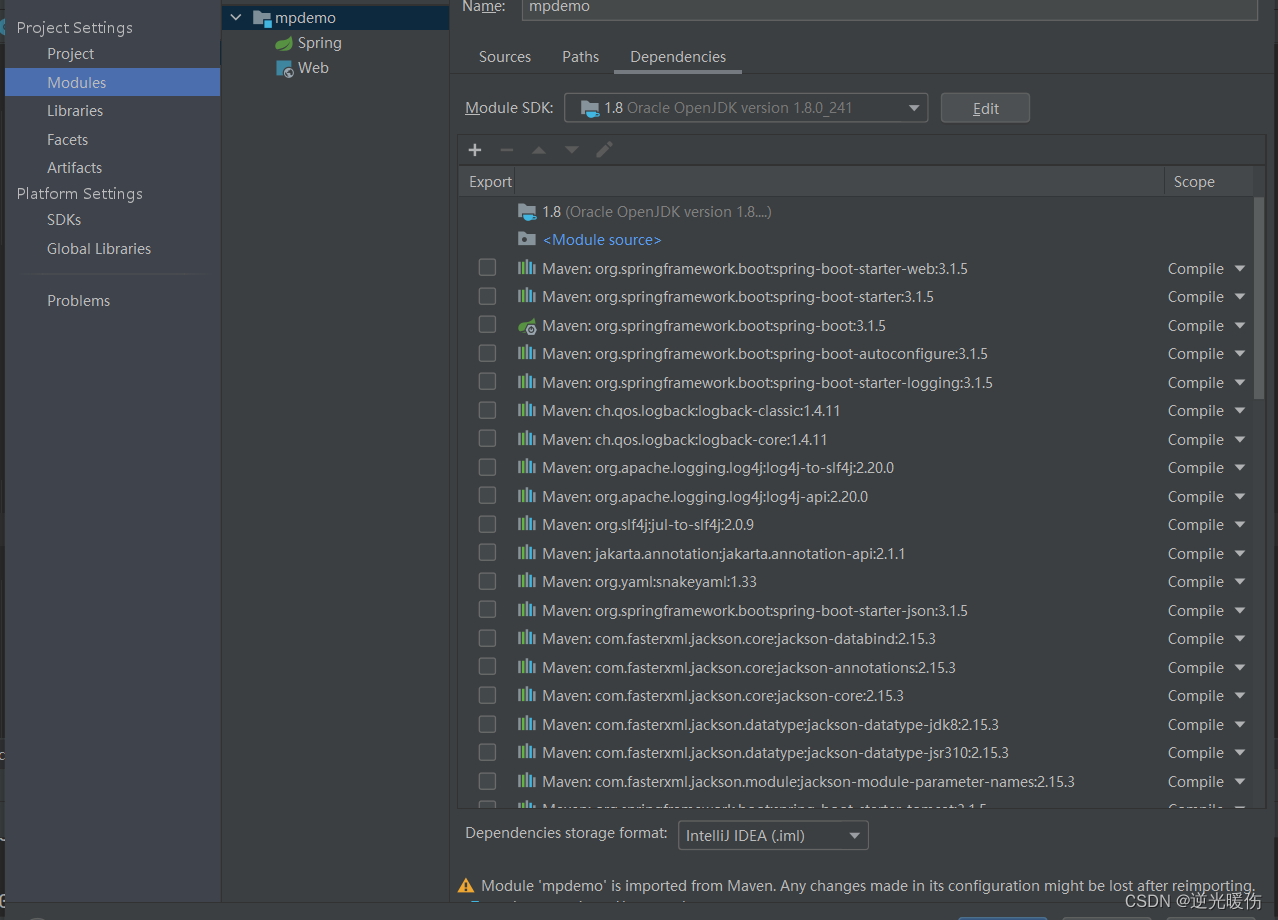The height and width of the screenshot is (920, 1278).
Task: Click the 1.8 Oracle OpenJDK SDK icon
Action: 527,211
